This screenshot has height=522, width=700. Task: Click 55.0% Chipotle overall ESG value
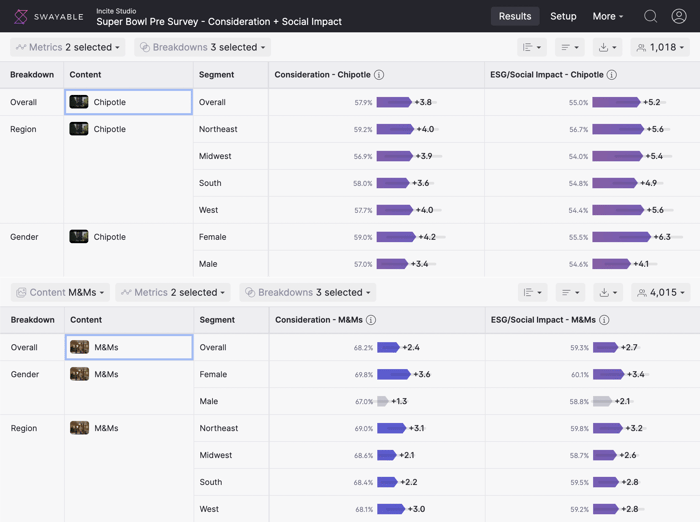[579, 102]
